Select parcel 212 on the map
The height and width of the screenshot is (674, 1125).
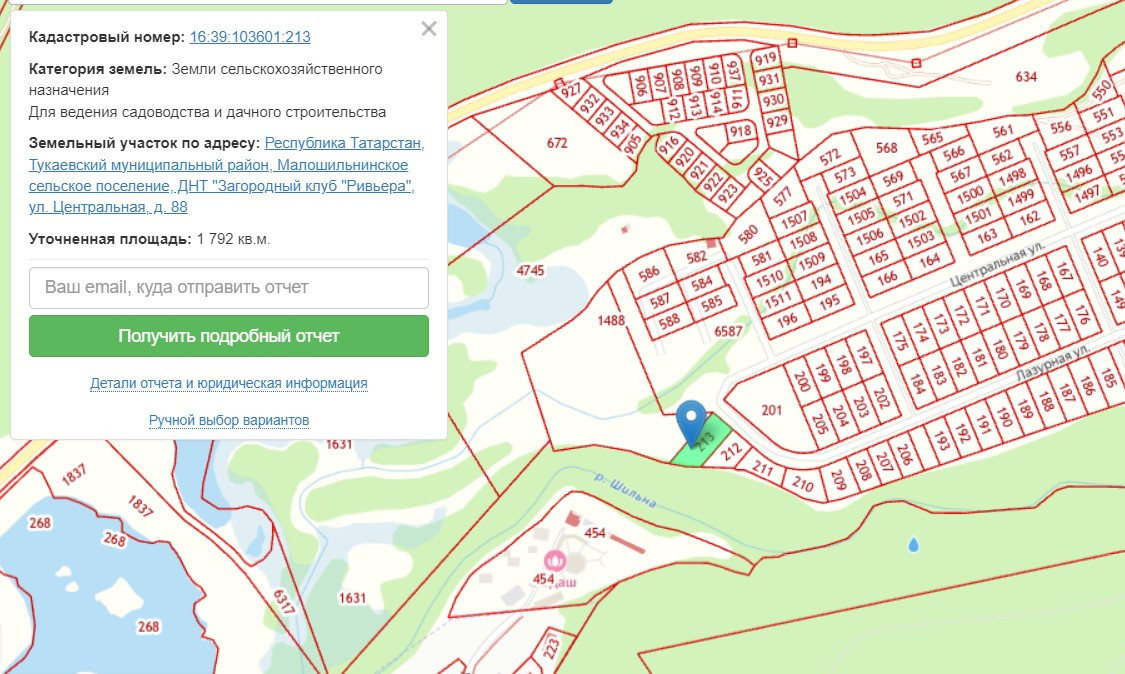click(730, 451)
